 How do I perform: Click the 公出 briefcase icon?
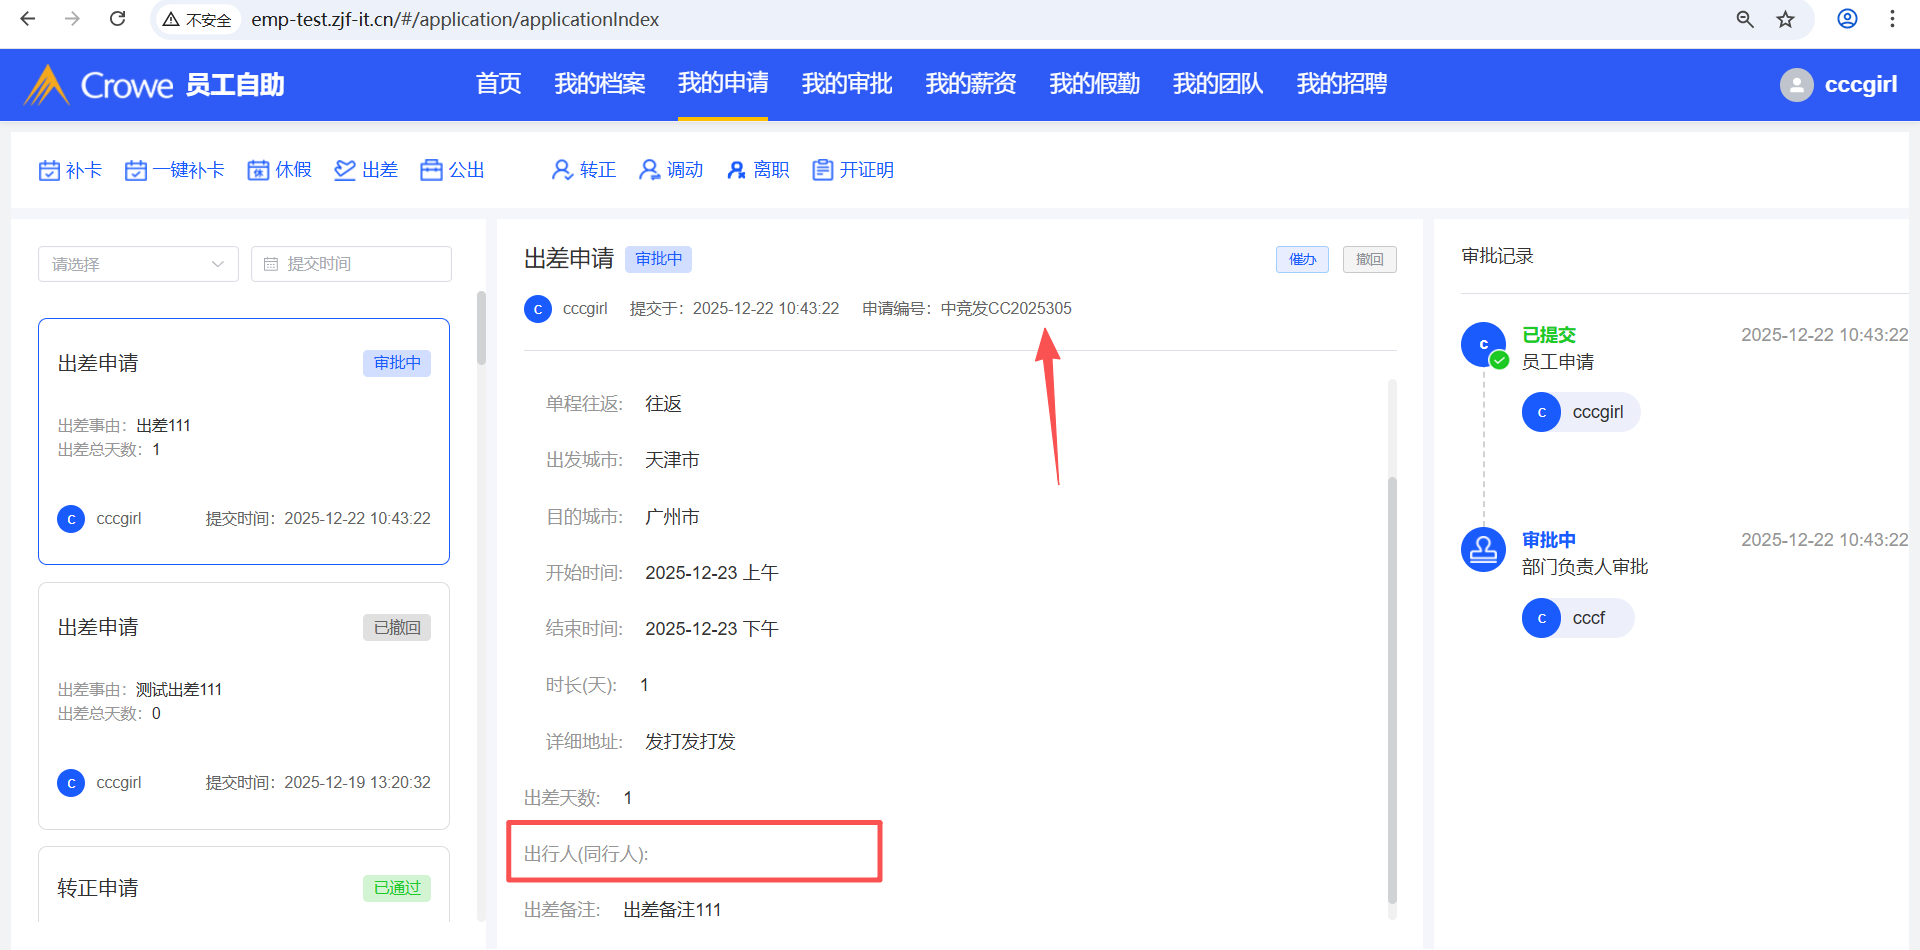tap(431, 171)
